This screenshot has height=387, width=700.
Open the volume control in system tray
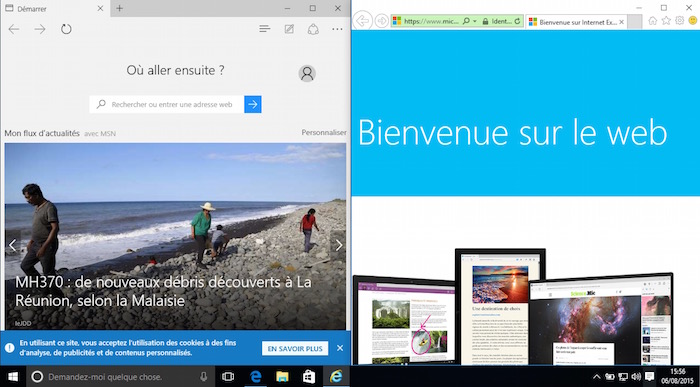tap(636, 377)
